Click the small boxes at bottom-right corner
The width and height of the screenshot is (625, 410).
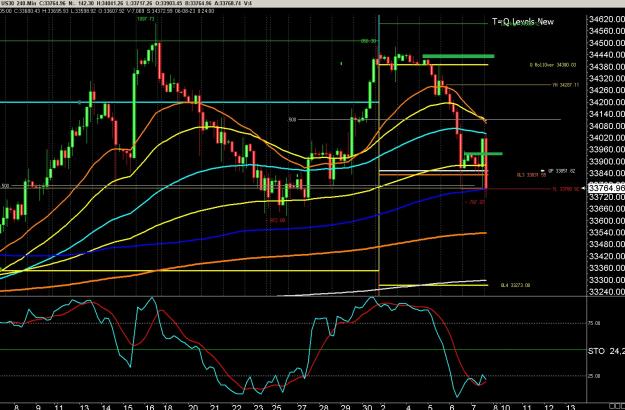[x=615, y=407]
